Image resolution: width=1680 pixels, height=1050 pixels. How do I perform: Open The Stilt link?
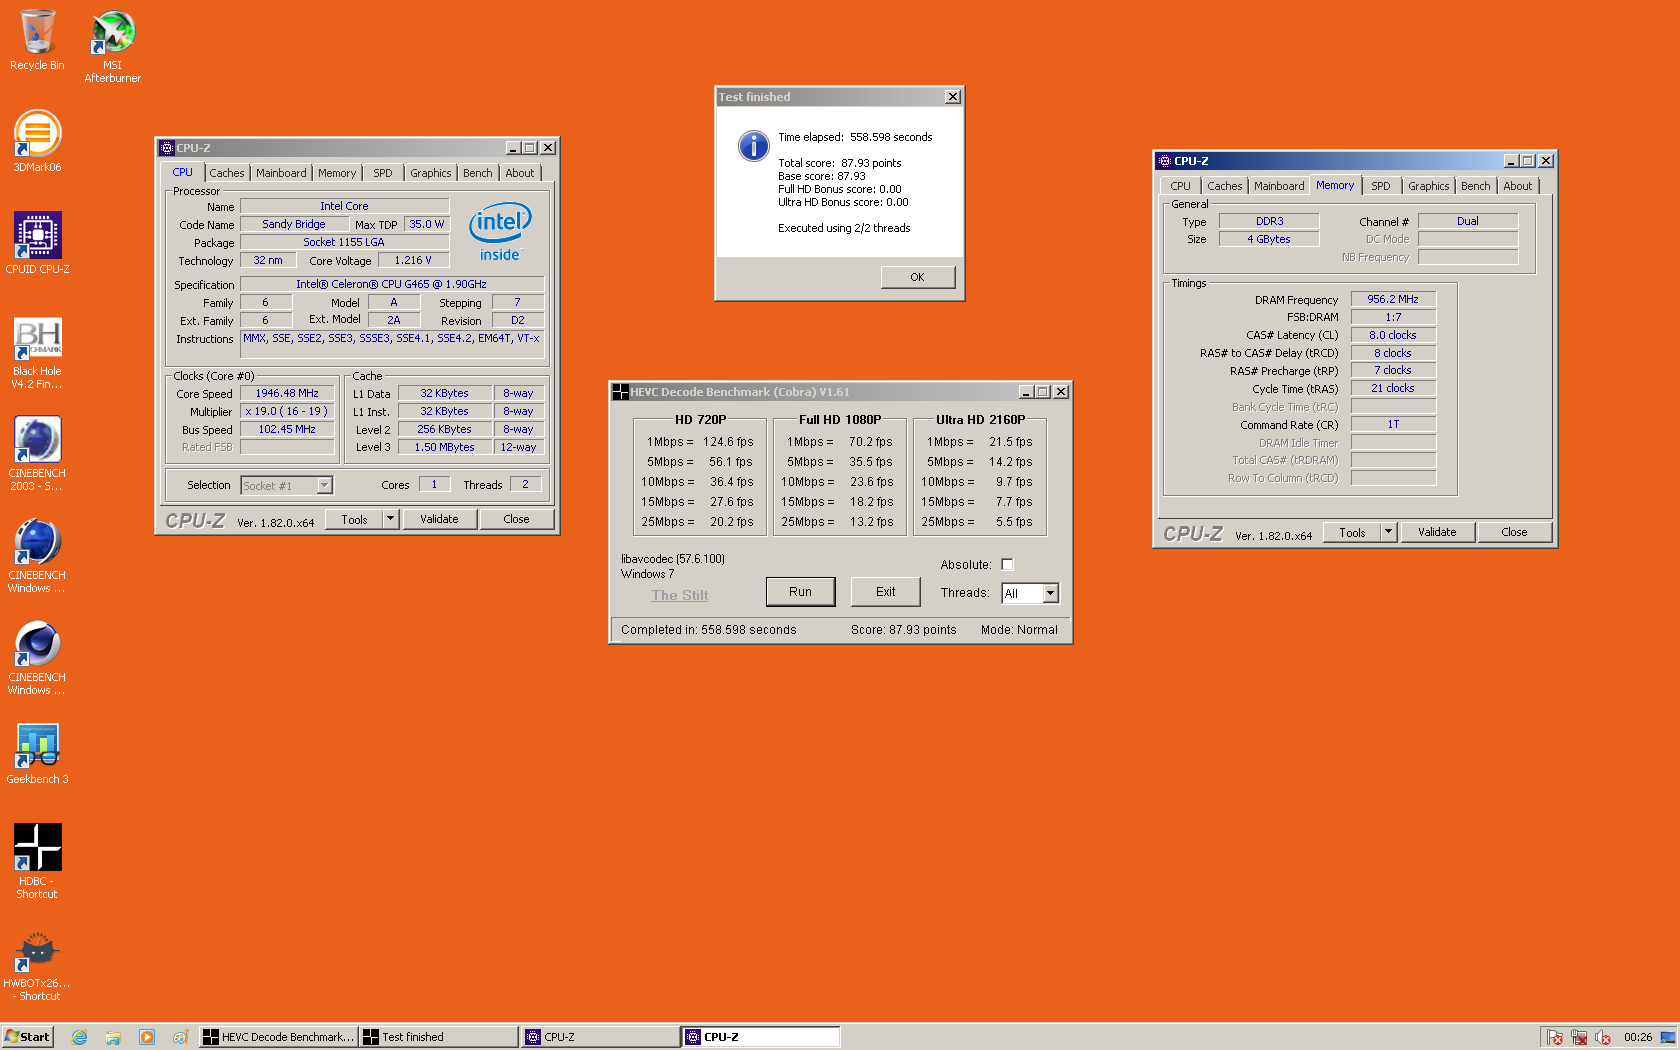(680, 595)
